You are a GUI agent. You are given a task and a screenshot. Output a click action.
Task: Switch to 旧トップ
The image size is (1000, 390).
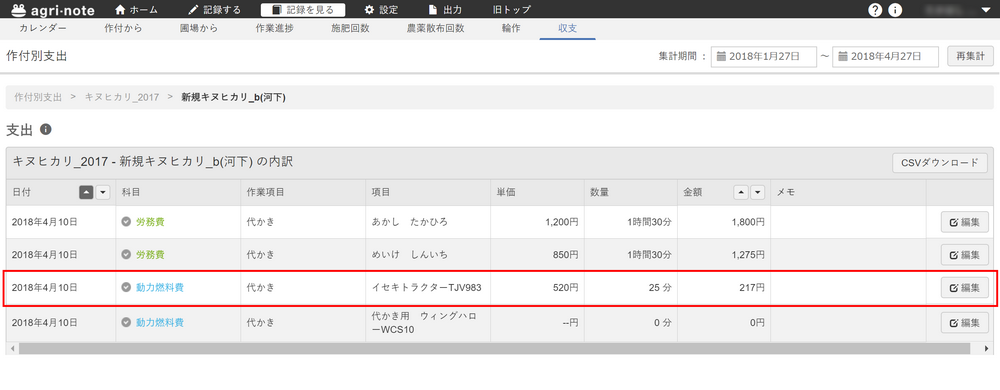click(511, 10)
